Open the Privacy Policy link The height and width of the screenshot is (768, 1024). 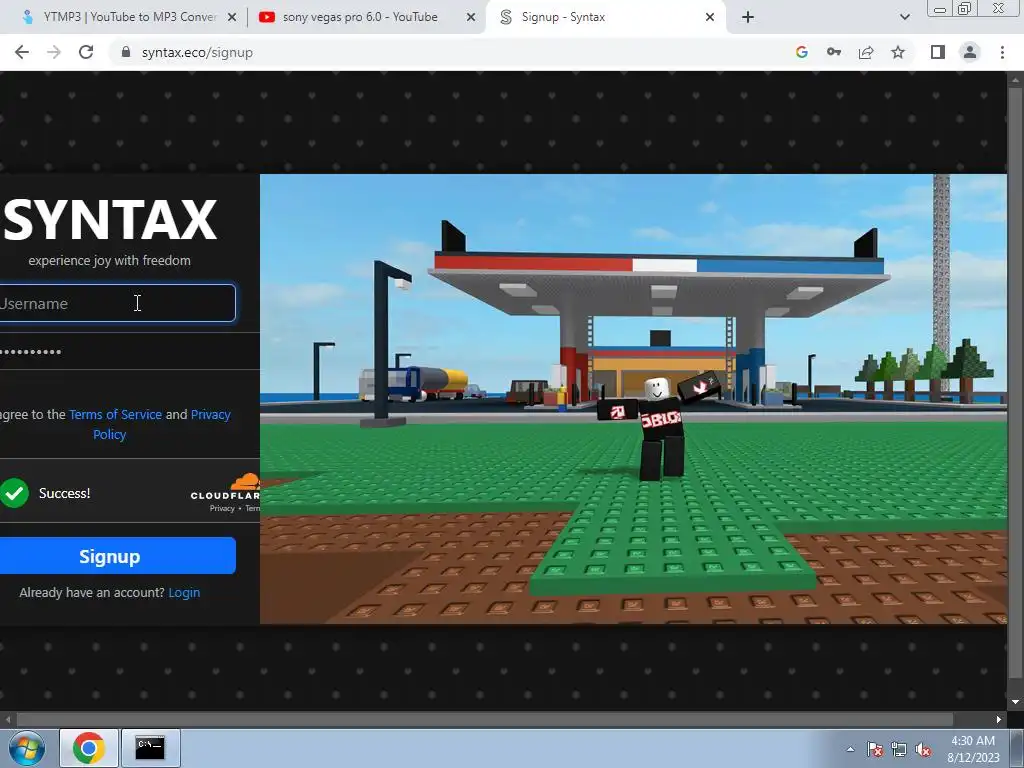coord(161,424)
